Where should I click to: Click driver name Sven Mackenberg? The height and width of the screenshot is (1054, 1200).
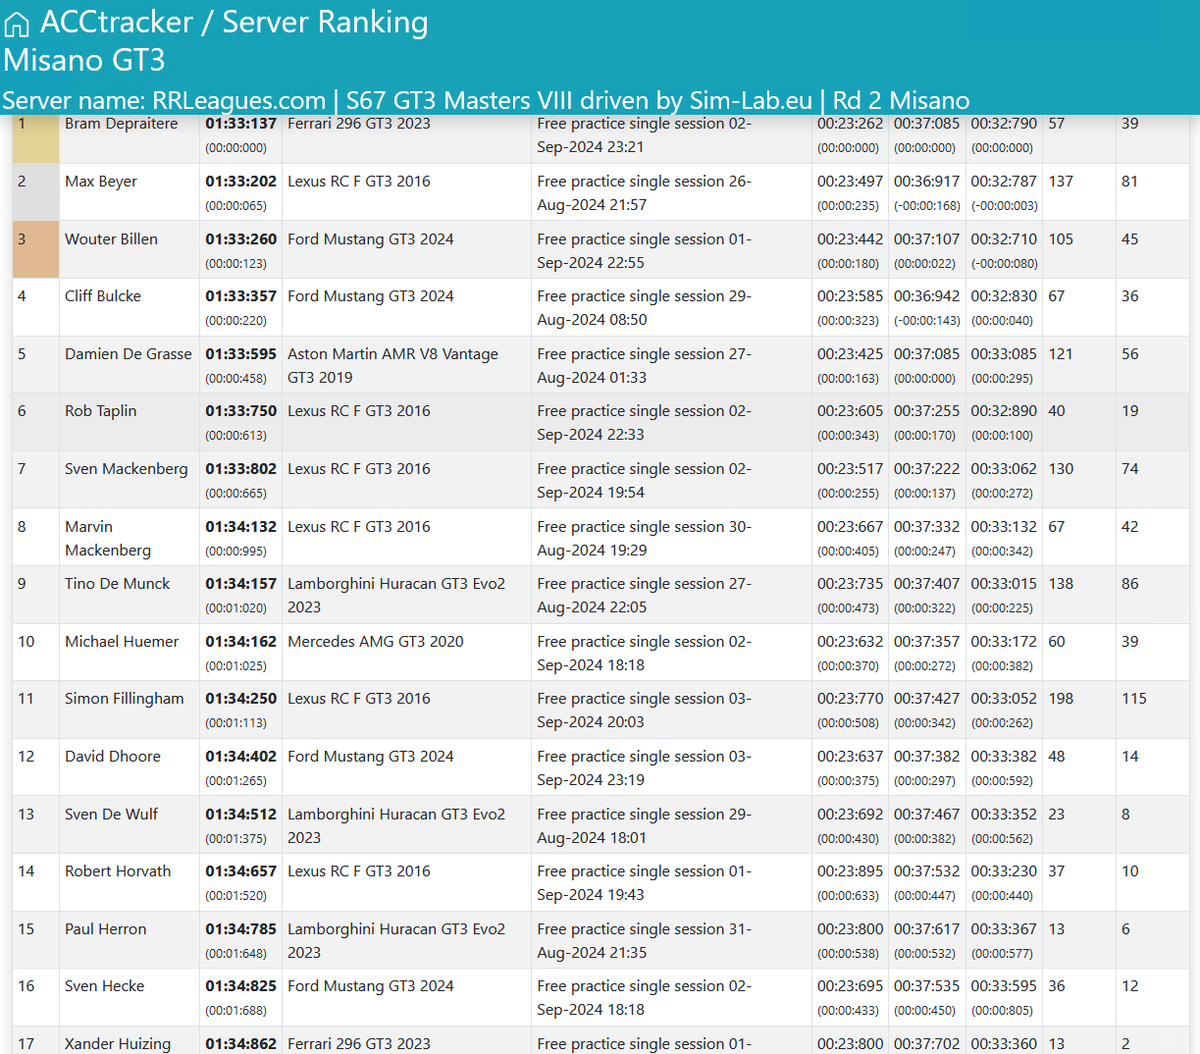pyautogui.click(x=126, y=469)
